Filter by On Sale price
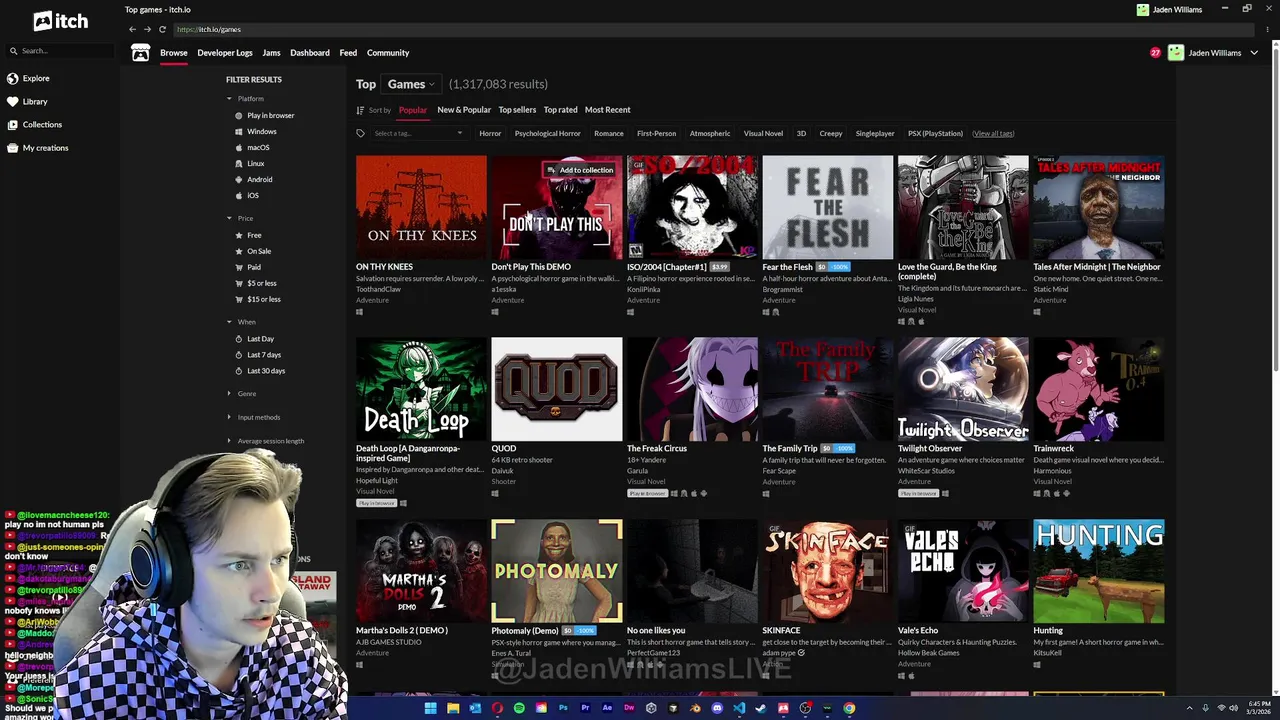This screenshot has width=1280, height=720. 252,251
